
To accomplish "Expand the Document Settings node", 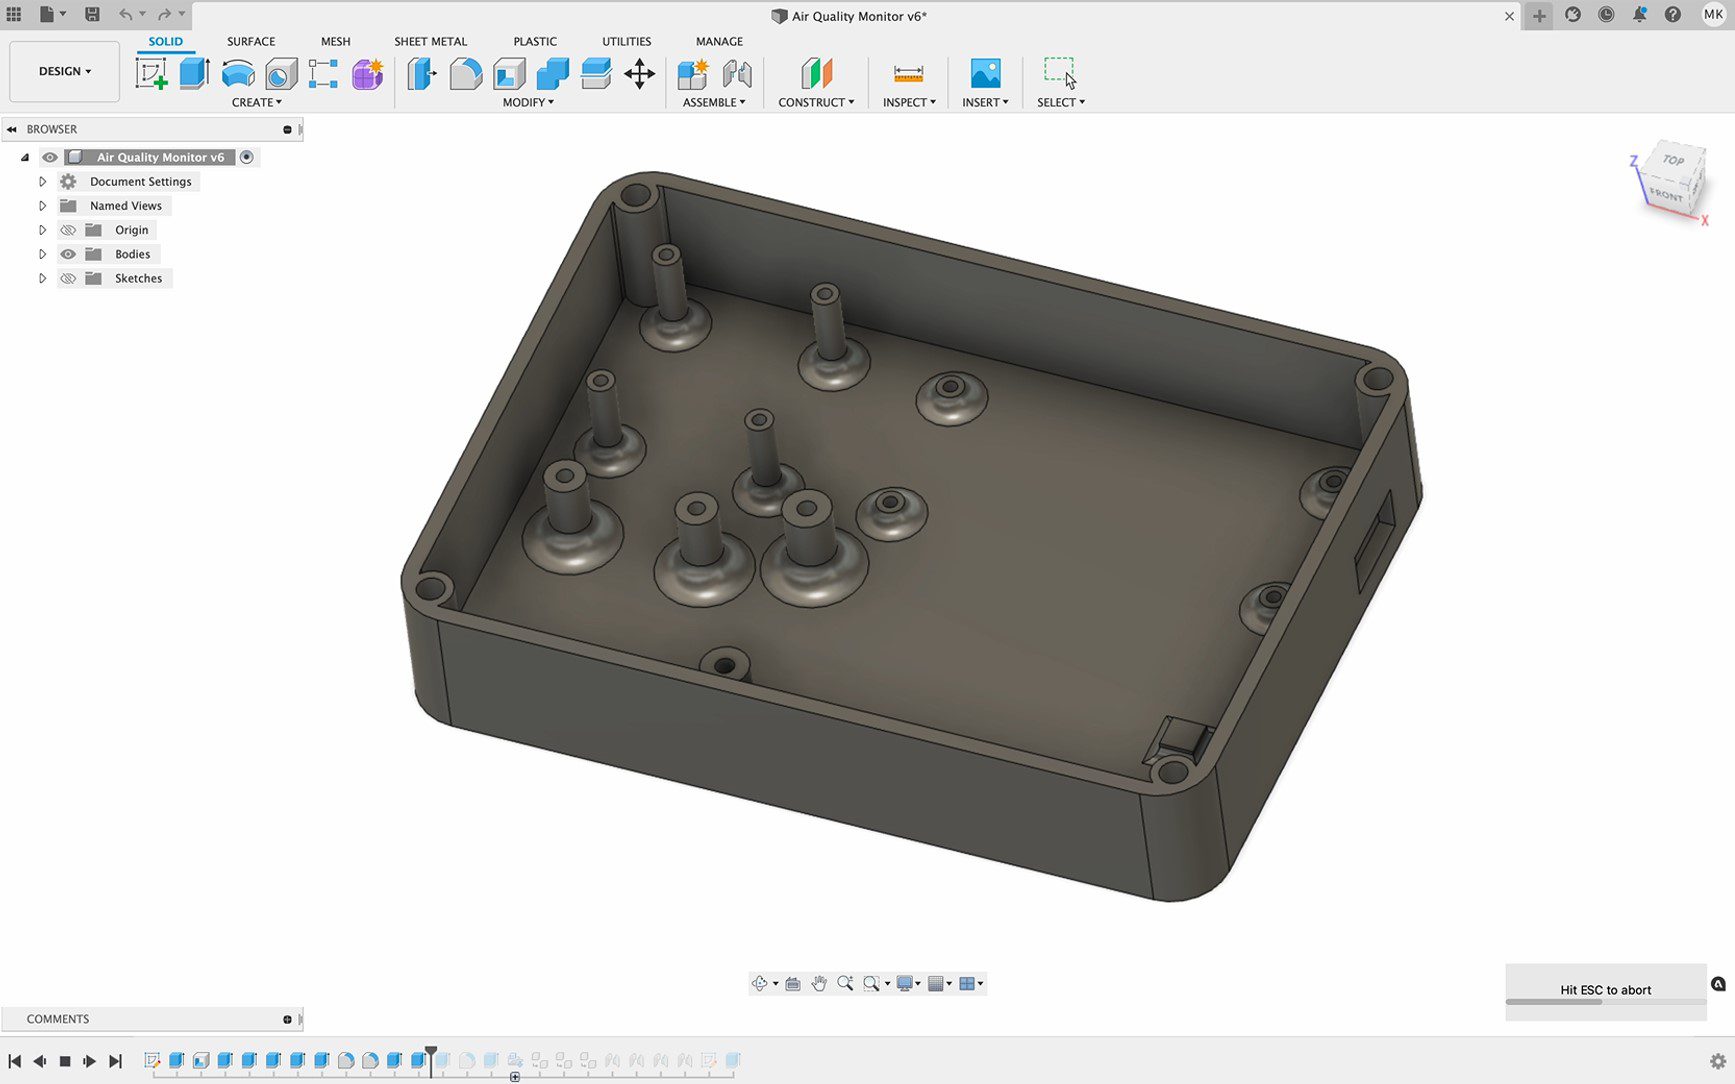I will tap(42, 181).
